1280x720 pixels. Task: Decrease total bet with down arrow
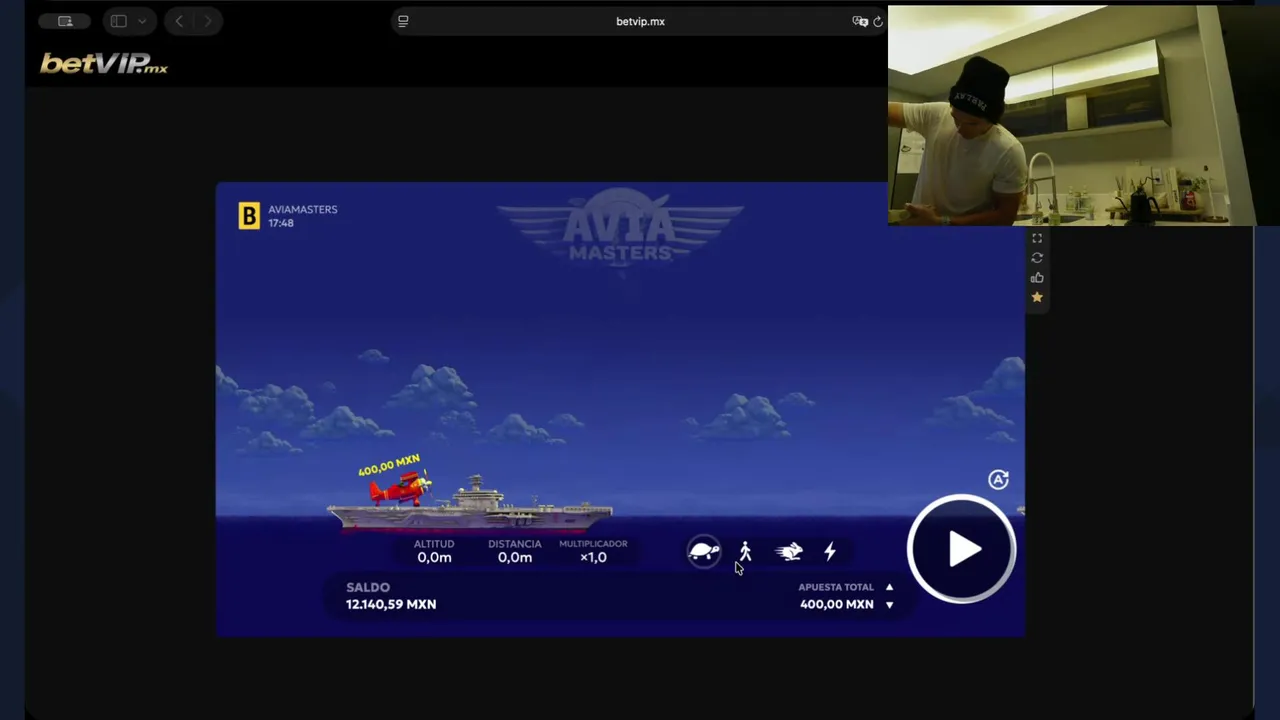pos(889,605)
